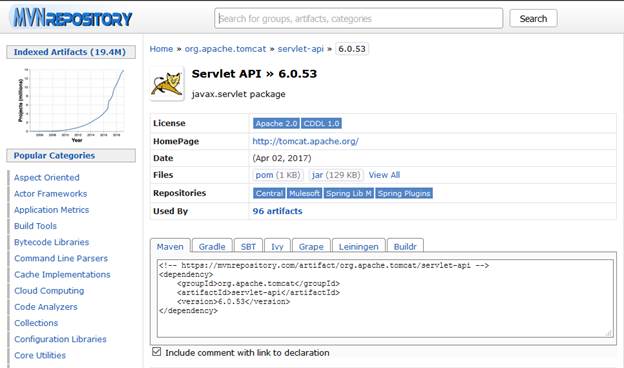This screenshot has height=368, width=624.
Task: Open the Build Tools category
Action: pos(35,226)
